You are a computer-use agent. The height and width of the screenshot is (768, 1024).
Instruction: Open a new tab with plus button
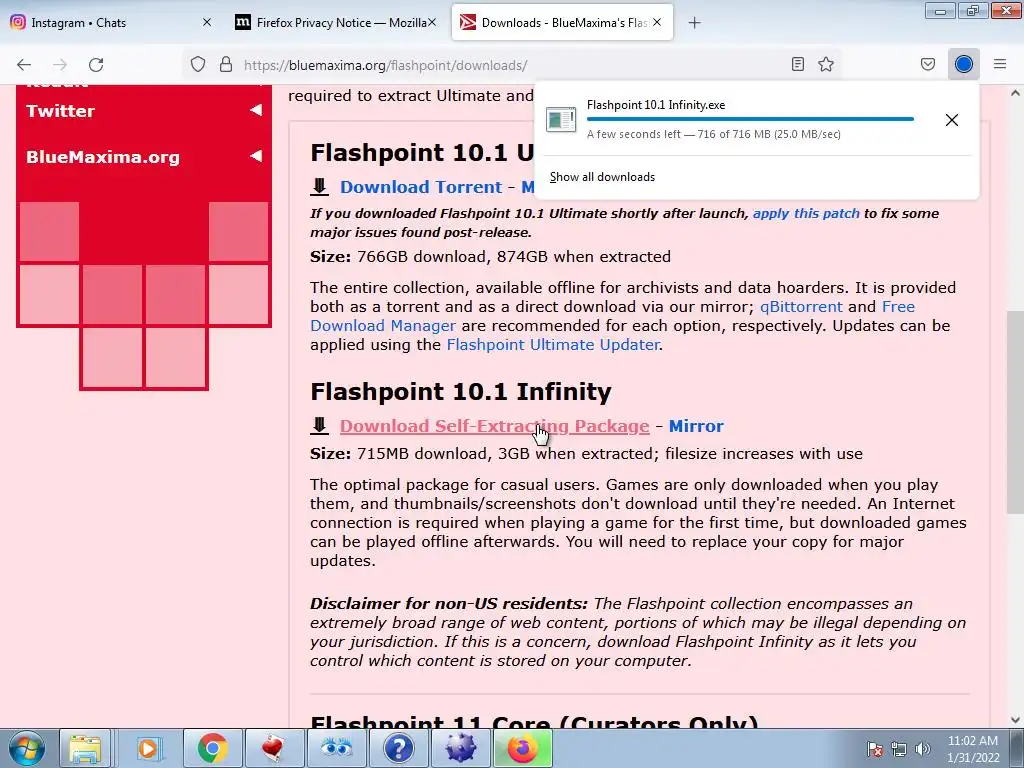(694, 23)
